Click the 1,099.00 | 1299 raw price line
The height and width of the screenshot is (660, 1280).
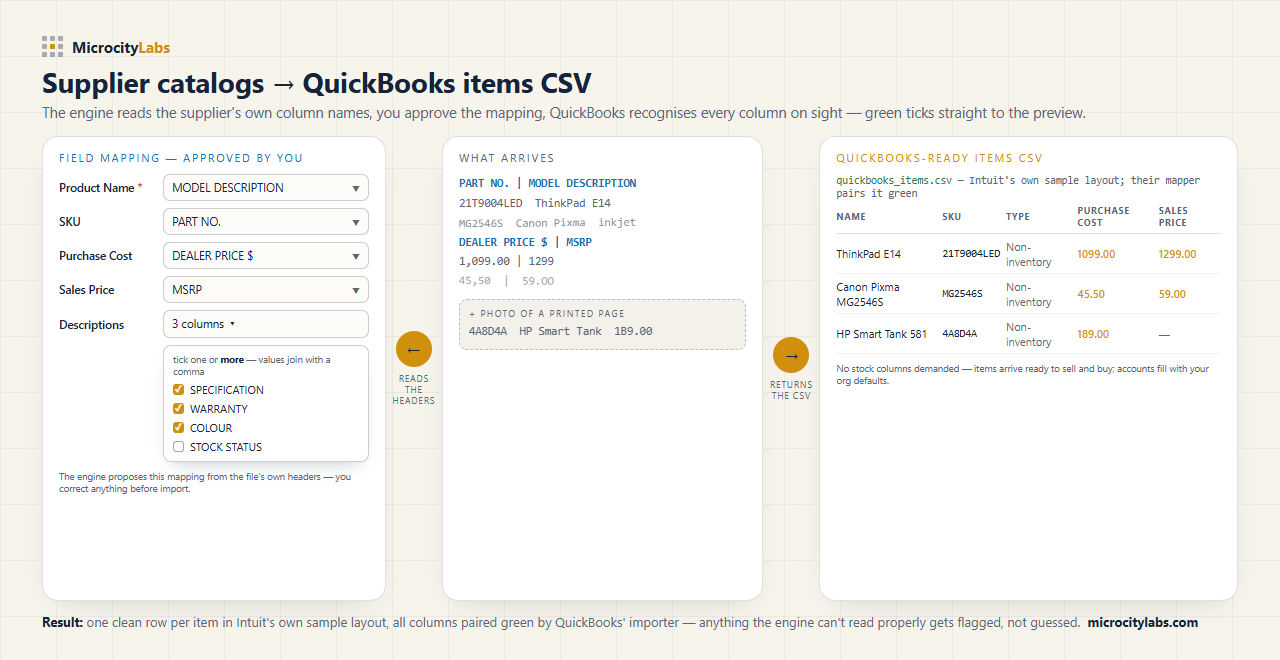[x=506, y=261]
